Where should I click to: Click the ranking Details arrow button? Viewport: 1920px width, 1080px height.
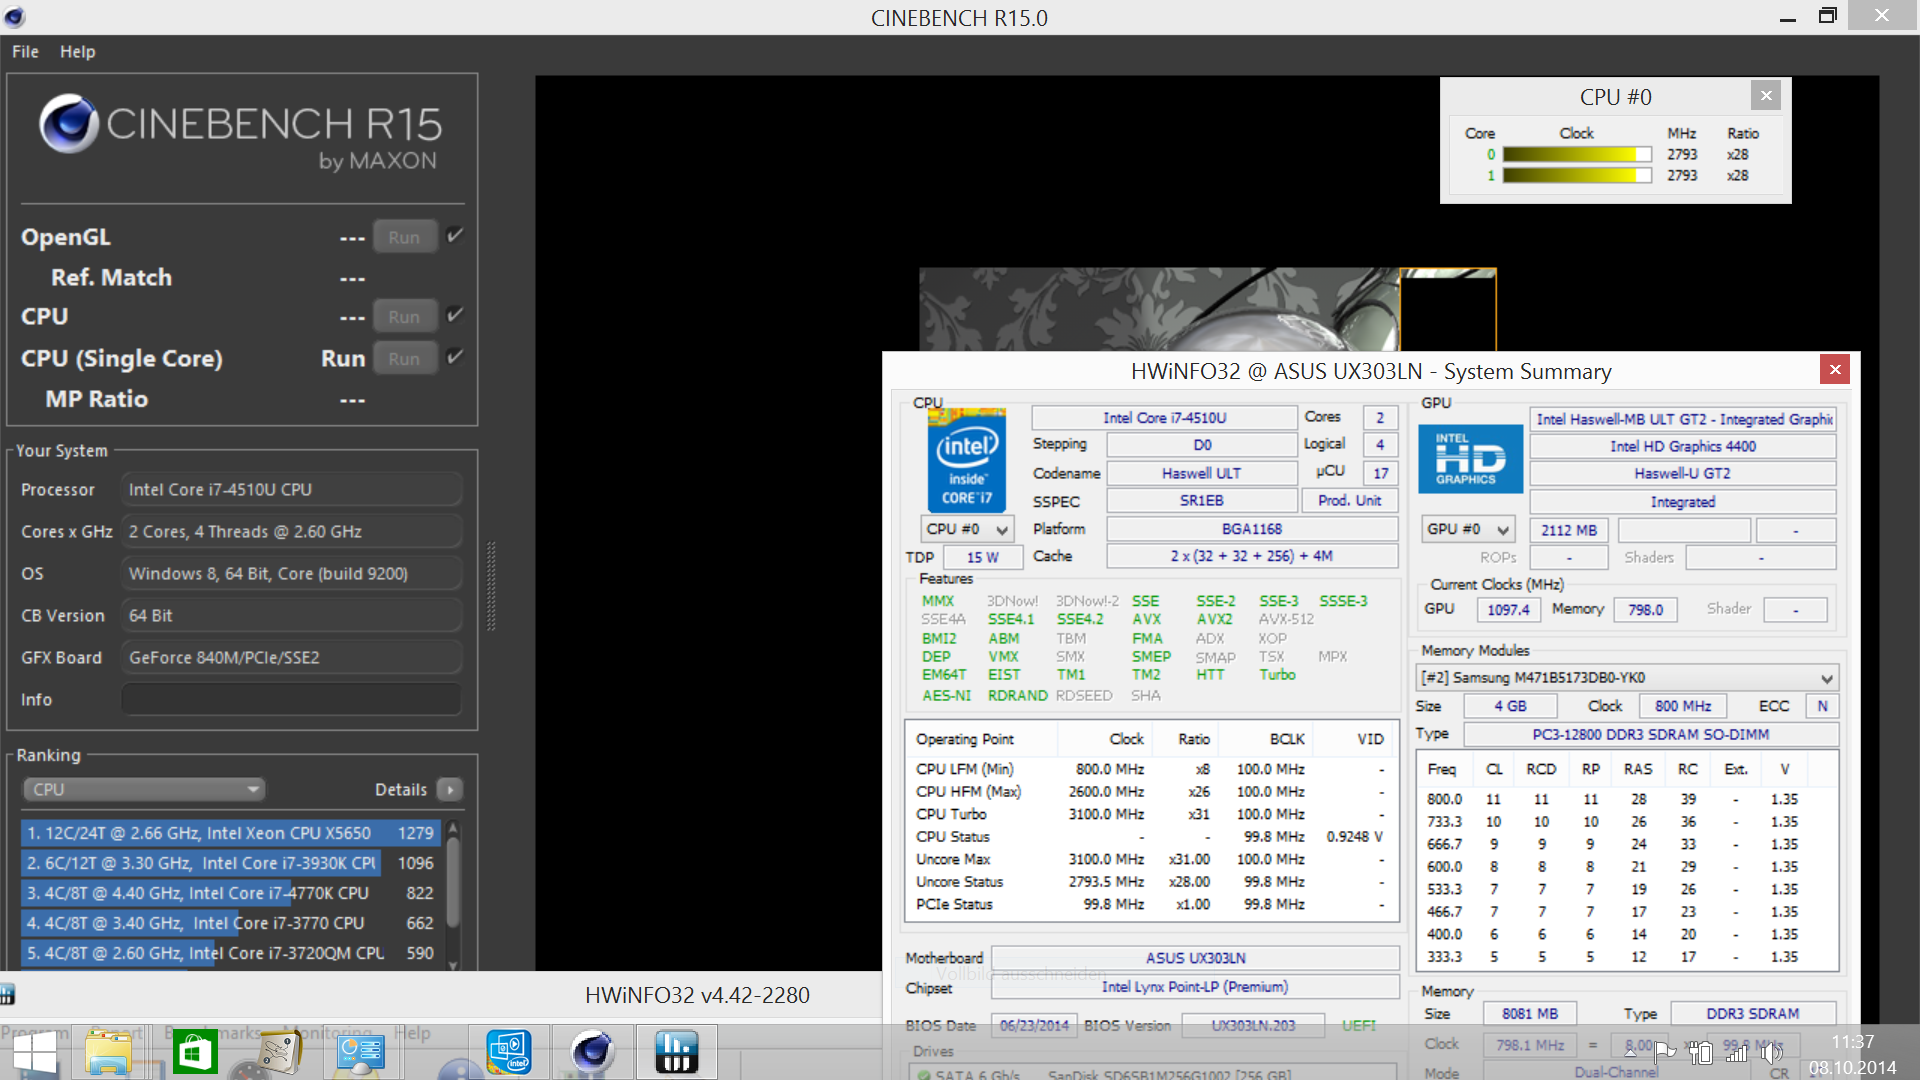(x=450, y=789)
